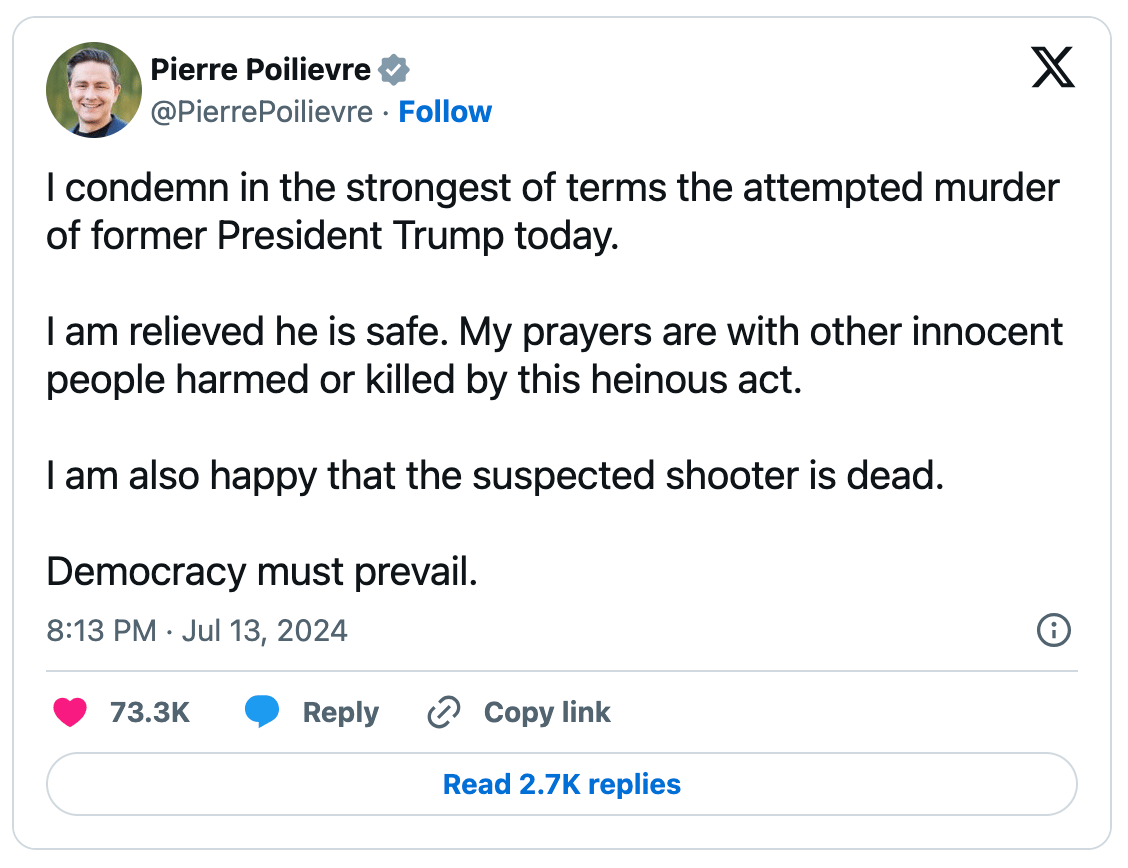Open Pierre Poilievre's profile photo

94,90
